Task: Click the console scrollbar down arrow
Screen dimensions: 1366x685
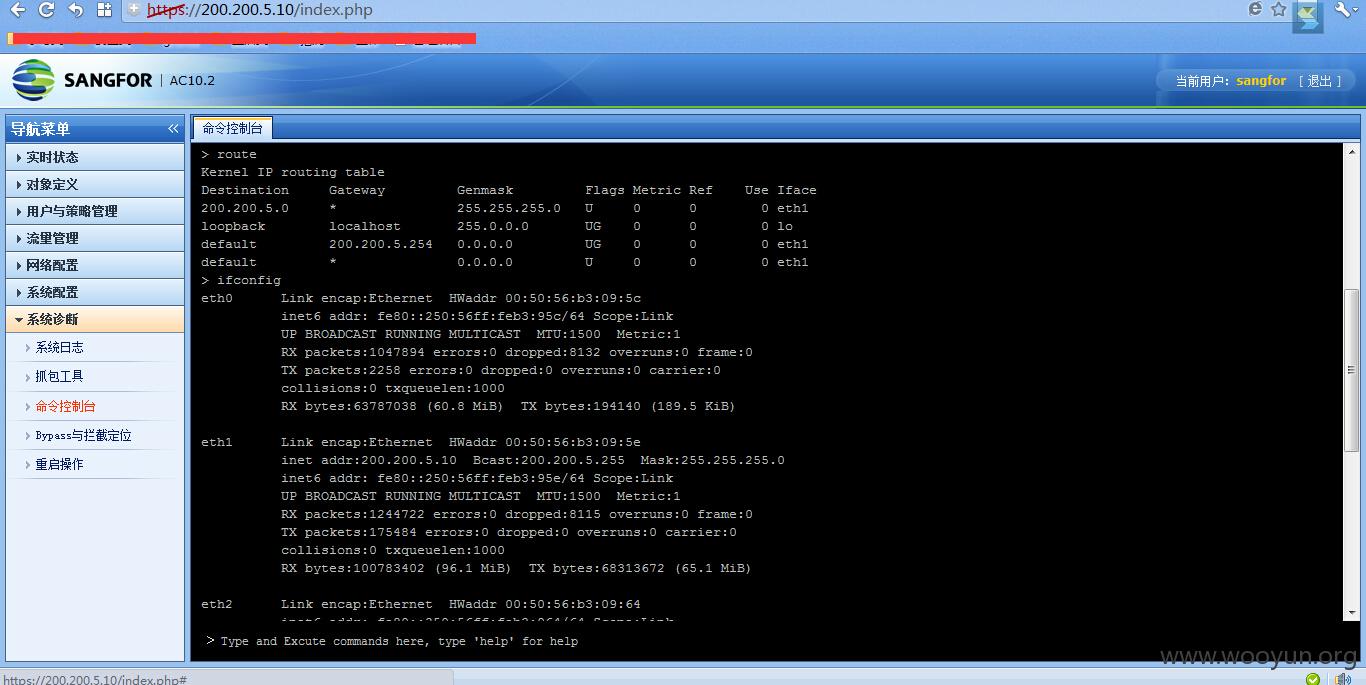Action: [1351, 612]
